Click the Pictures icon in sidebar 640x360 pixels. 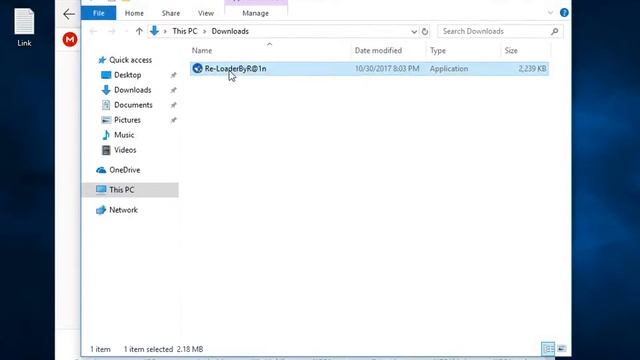click(106, 120)
